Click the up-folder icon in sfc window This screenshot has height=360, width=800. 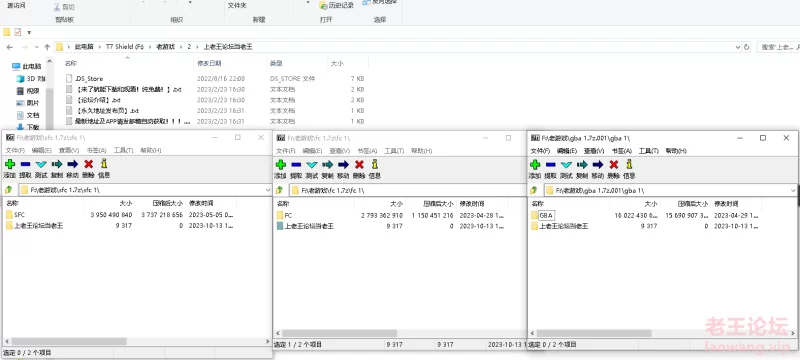point(9,190)
